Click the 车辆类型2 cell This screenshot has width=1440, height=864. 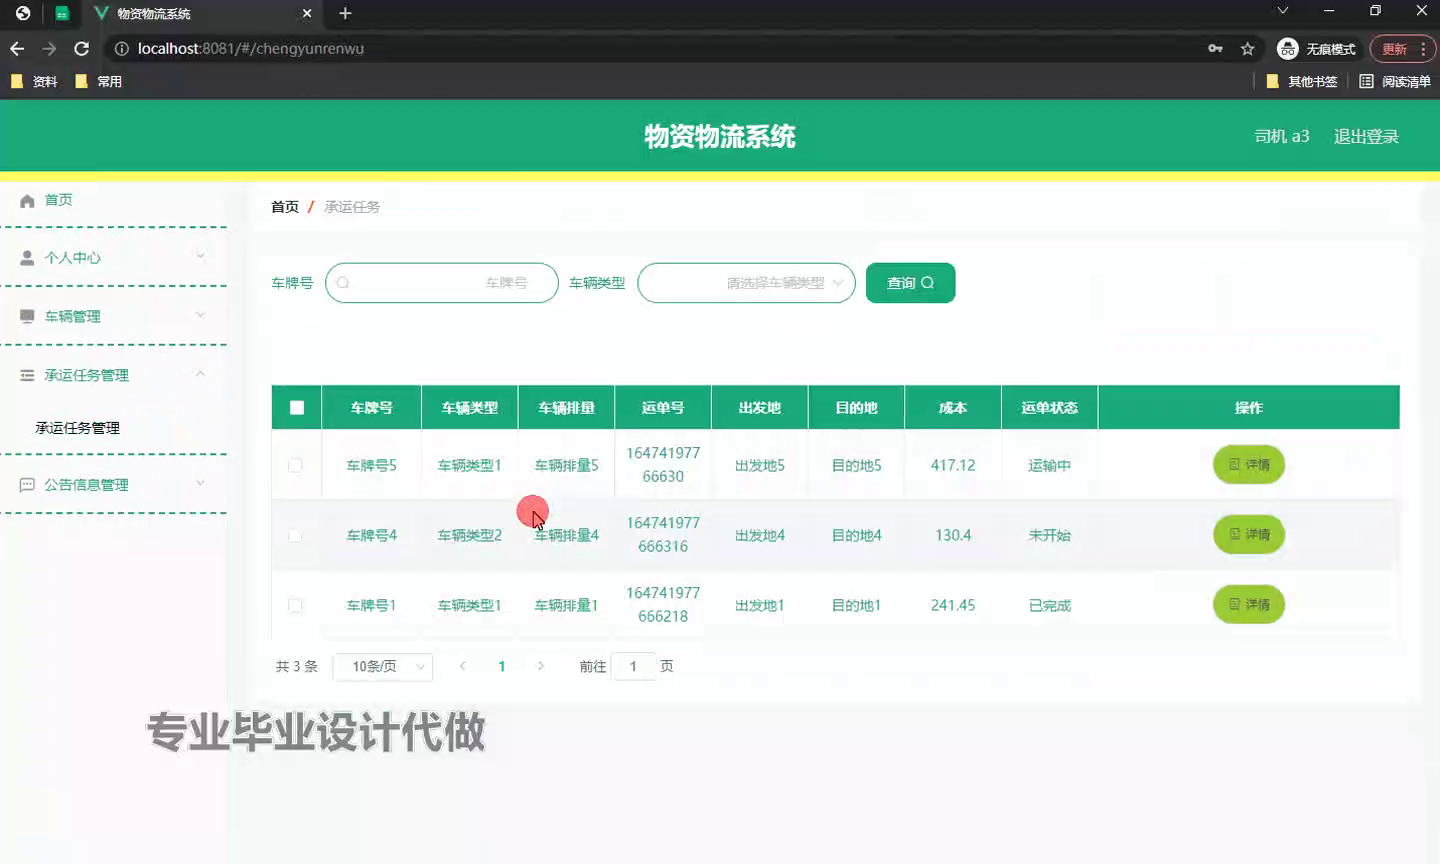pyautogui.click(x=470, y=535)
